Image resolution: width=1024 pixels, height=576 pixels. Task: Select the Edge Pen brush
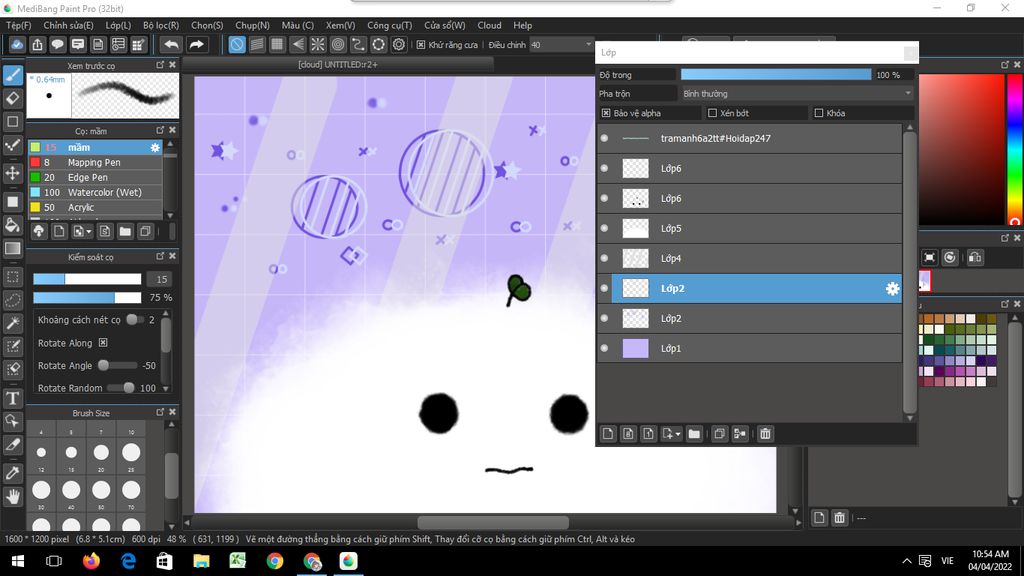95,178
